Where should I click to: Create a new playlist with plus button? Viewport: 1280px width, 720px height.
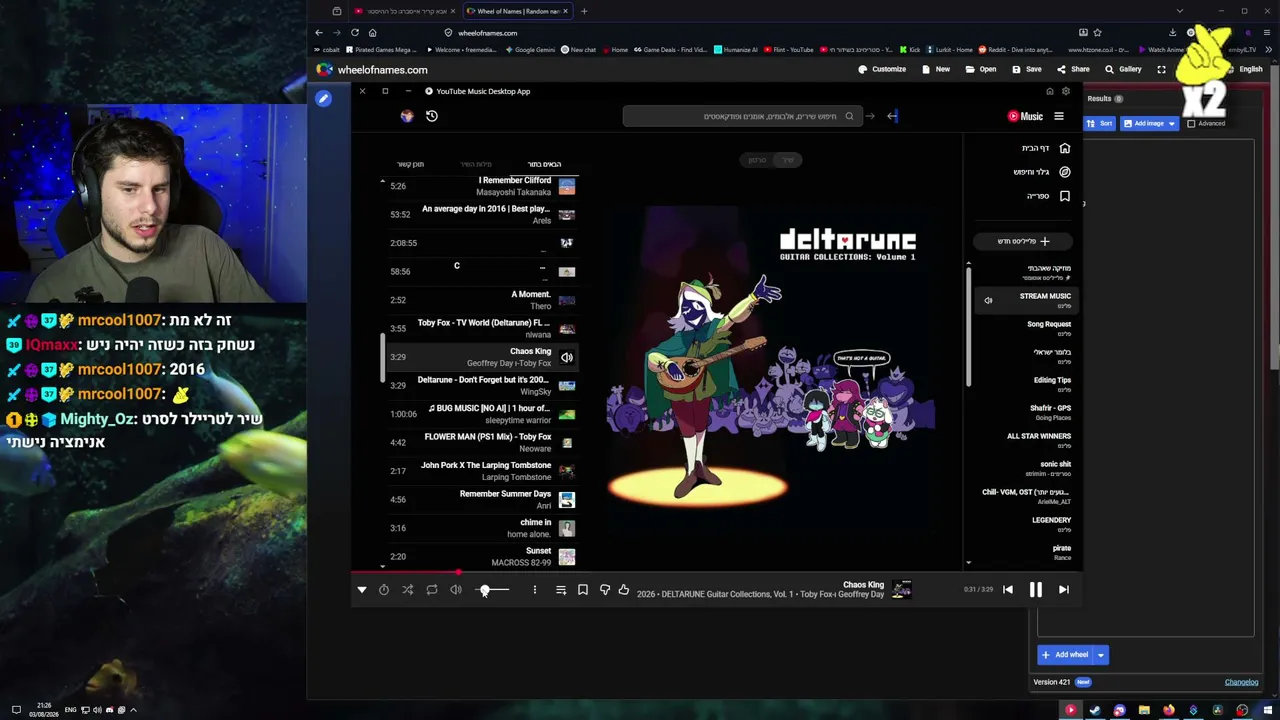1024,241
